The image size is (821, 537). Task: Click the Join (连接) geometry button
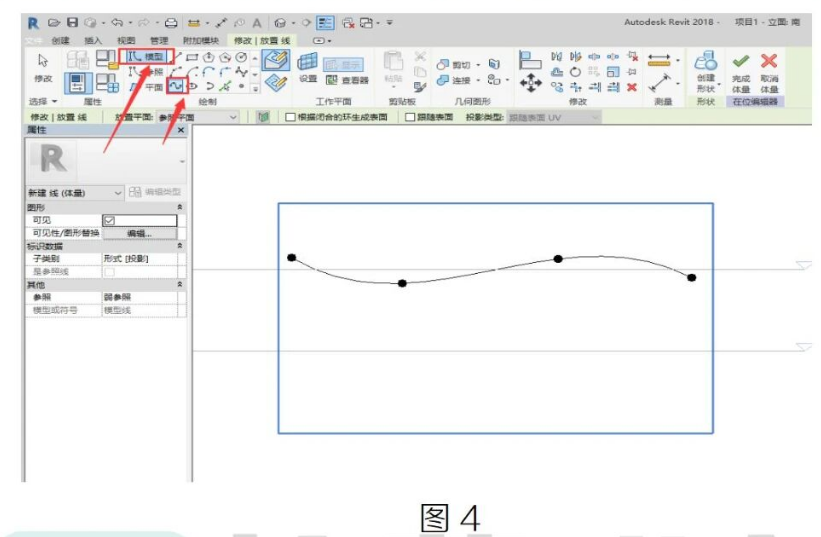453,80
